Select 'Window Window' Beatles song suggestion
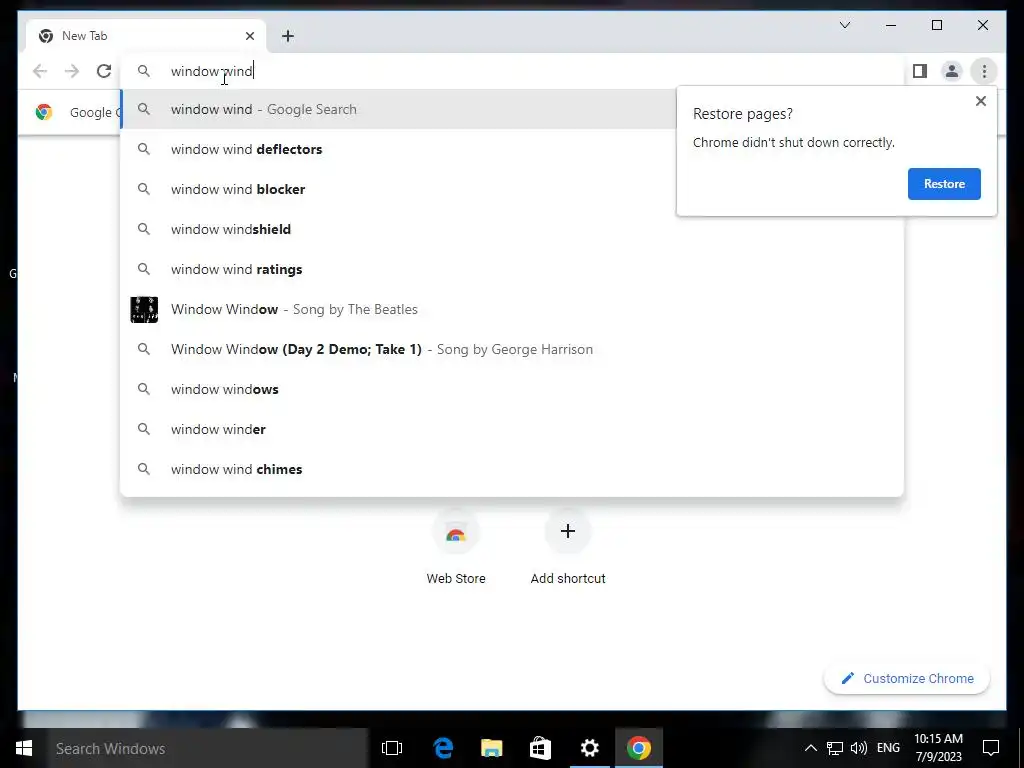The width and height of the screenshot is (1024, 768). (512, 309)
